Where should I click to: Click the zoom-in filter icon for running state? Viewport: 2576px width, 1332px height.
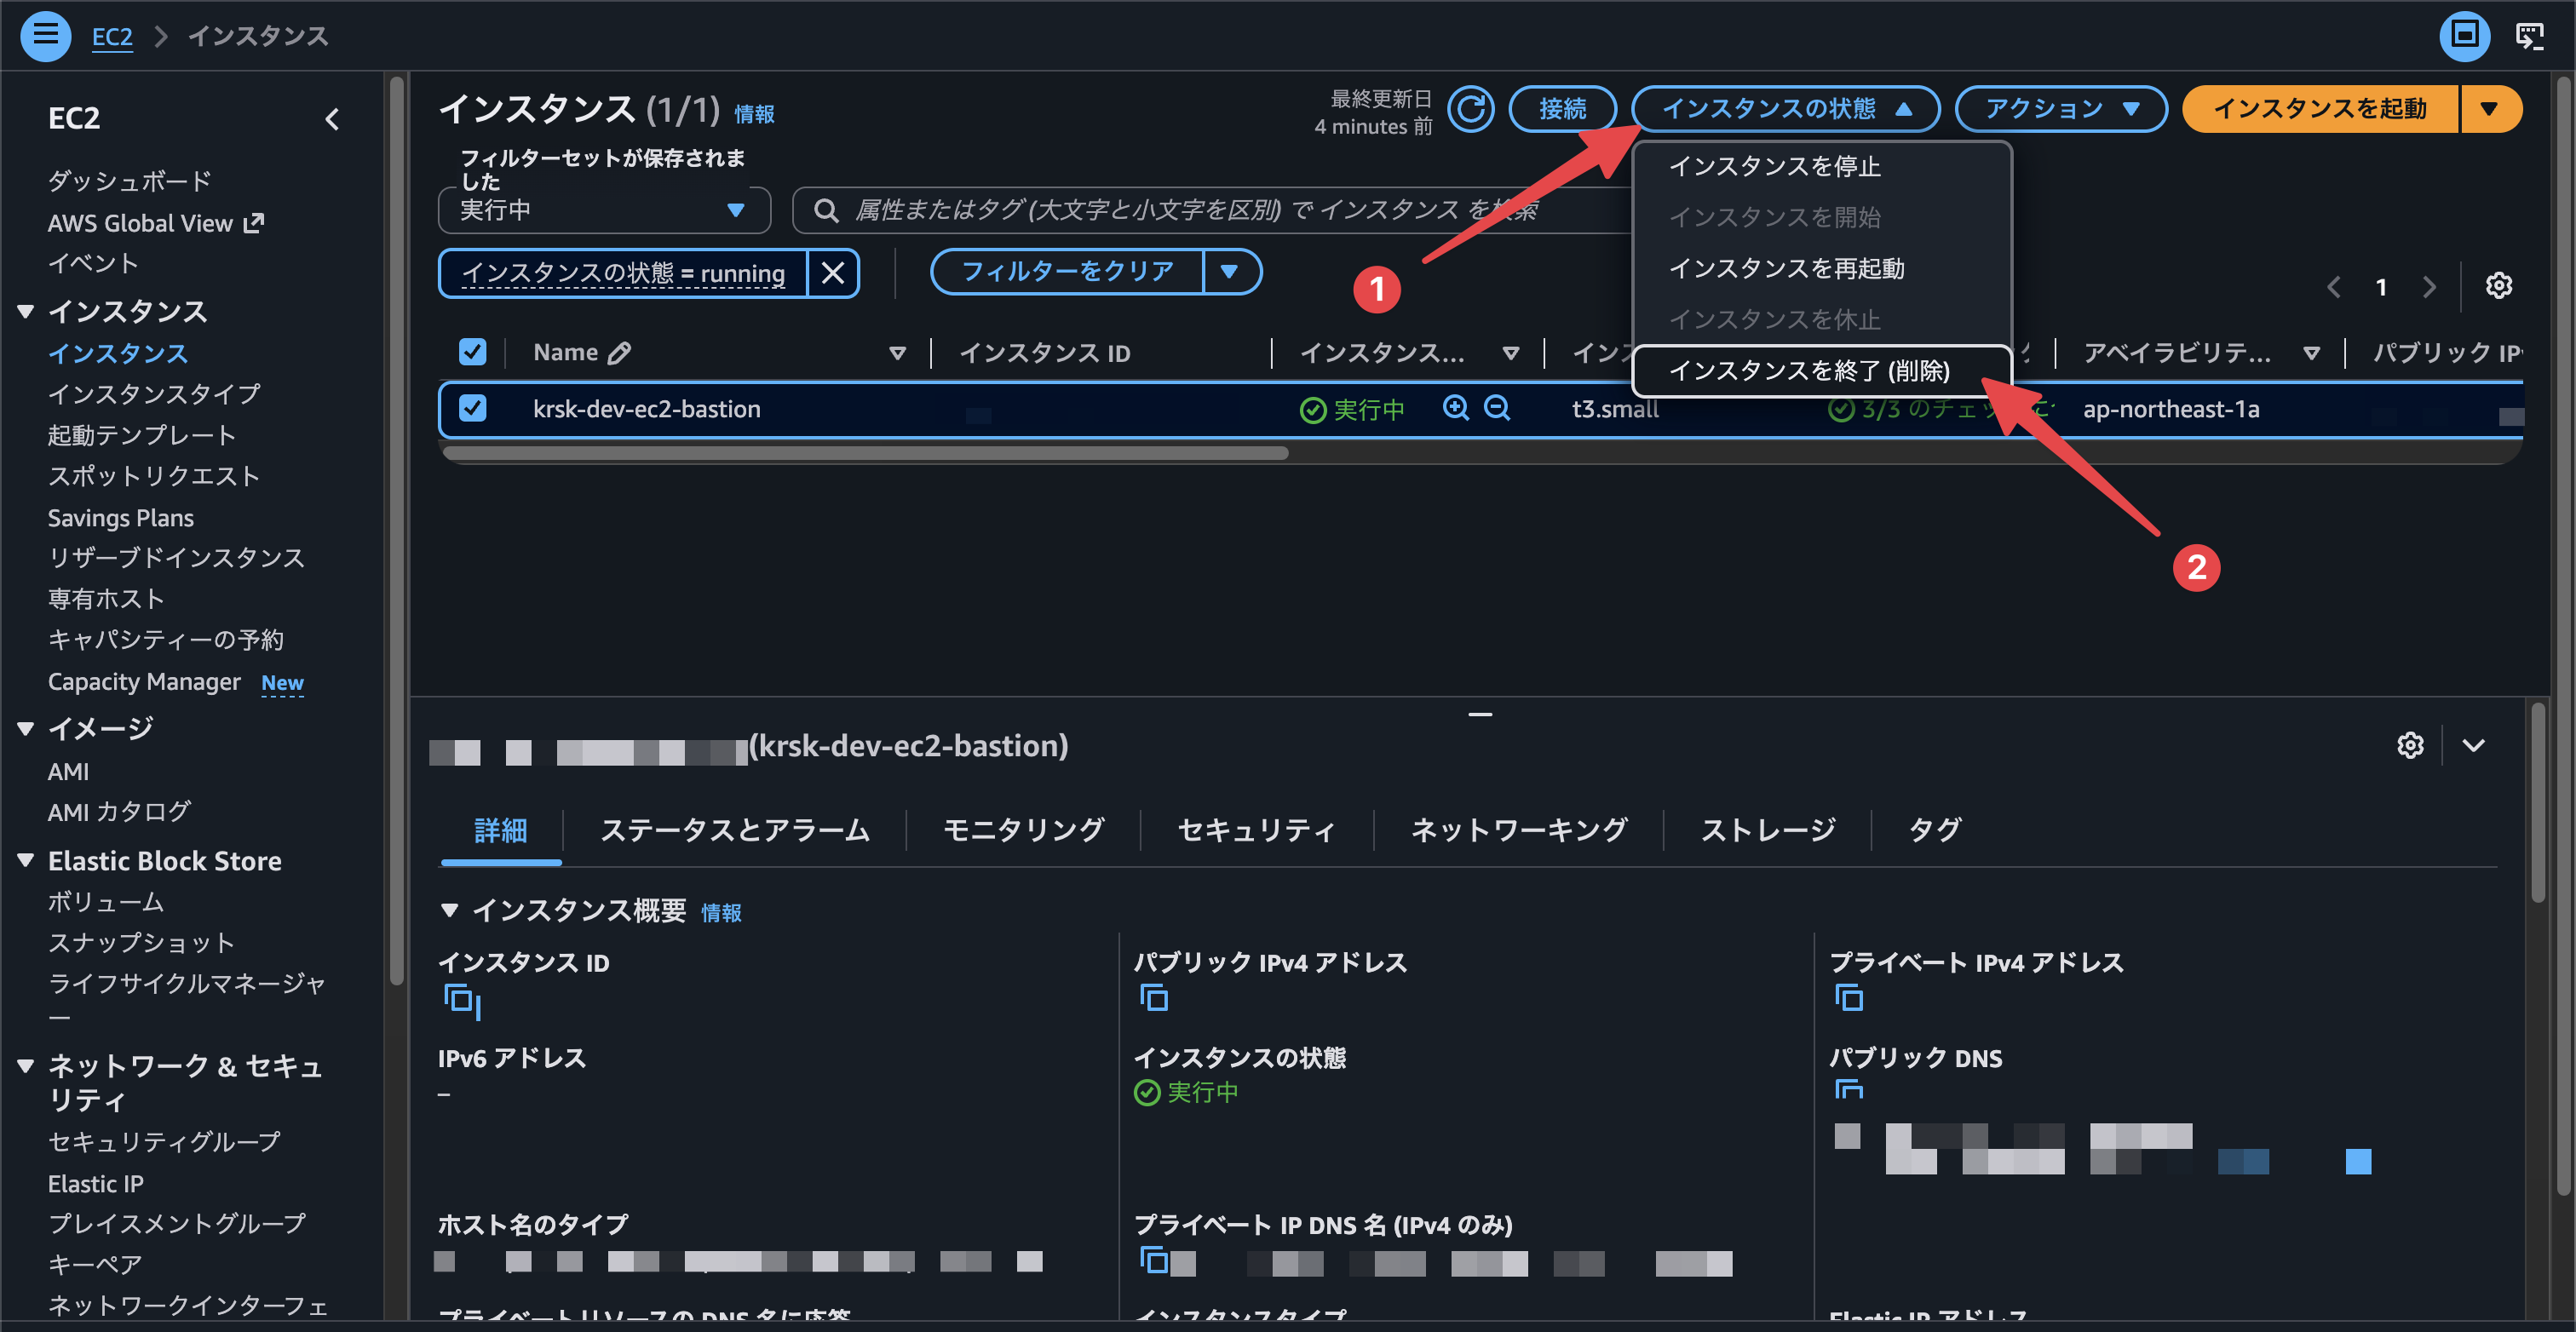(1456, 408)
